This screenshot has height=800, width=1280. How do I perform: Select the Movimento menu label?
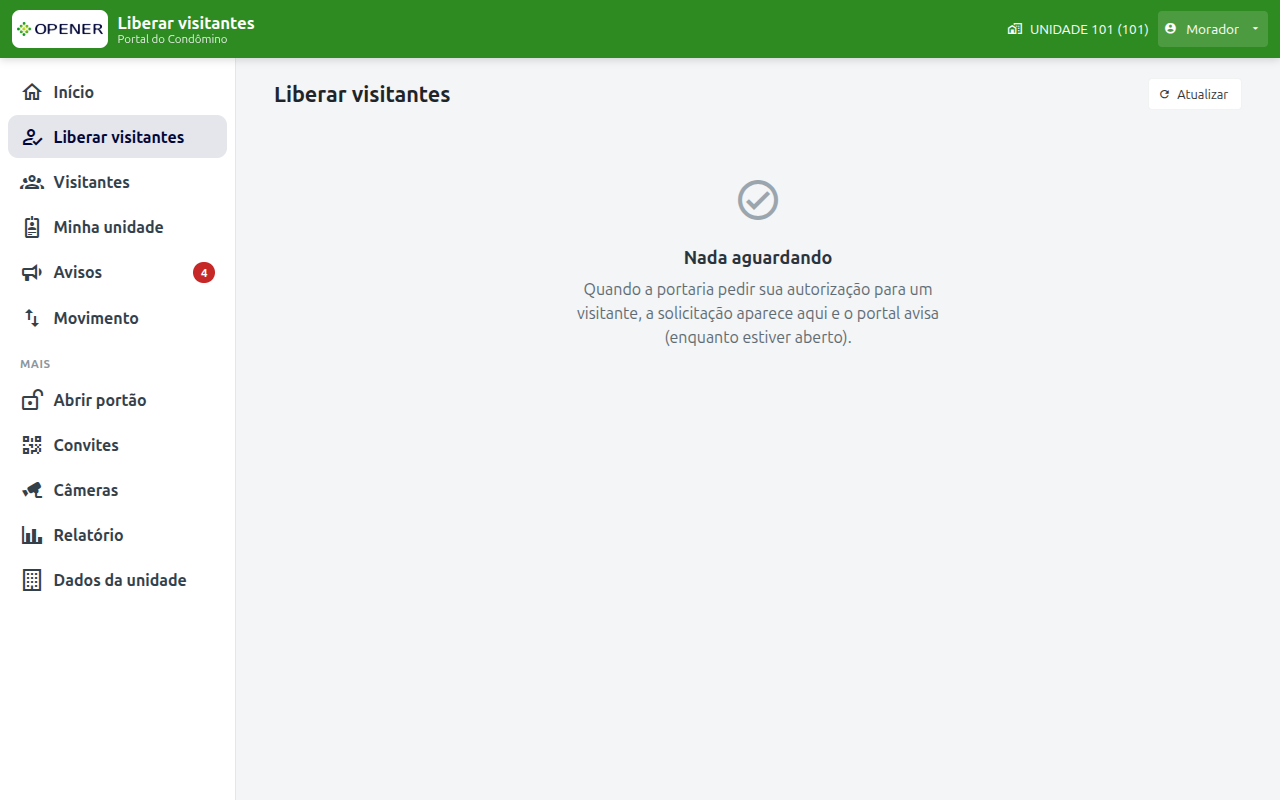pos(96,318)
